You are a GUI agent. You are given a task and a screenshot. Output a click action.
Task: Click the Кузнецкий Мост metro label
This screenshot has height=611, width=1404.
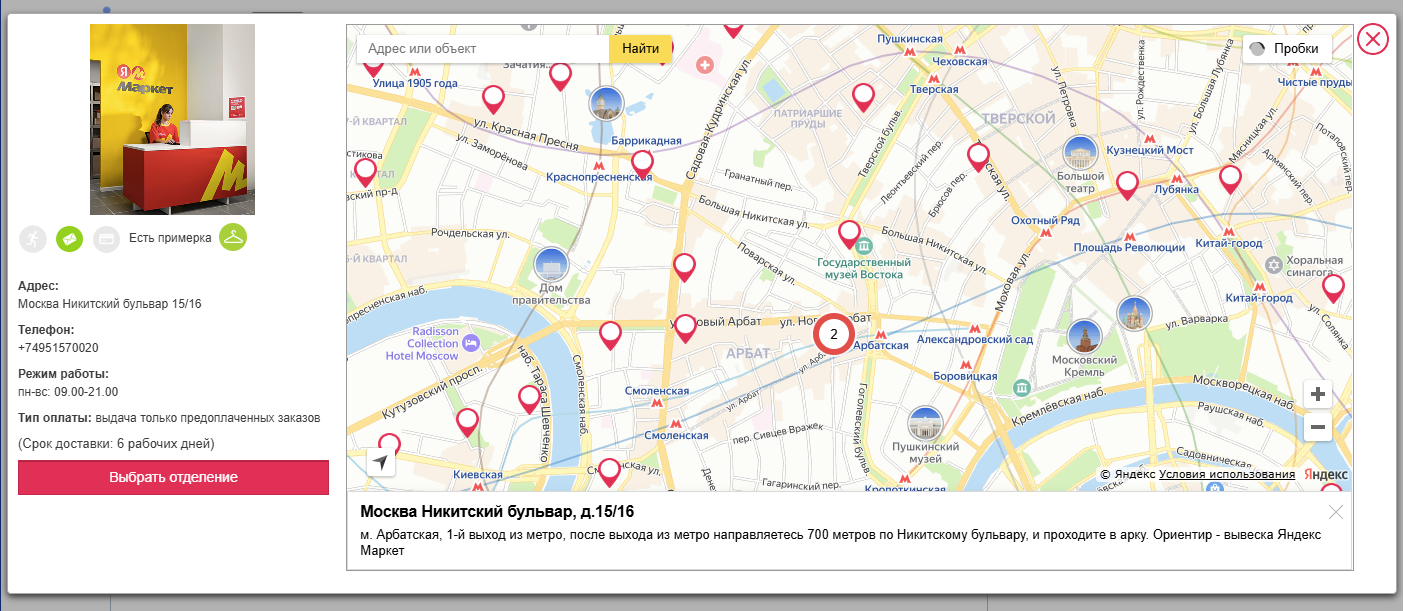[1151, 150]
